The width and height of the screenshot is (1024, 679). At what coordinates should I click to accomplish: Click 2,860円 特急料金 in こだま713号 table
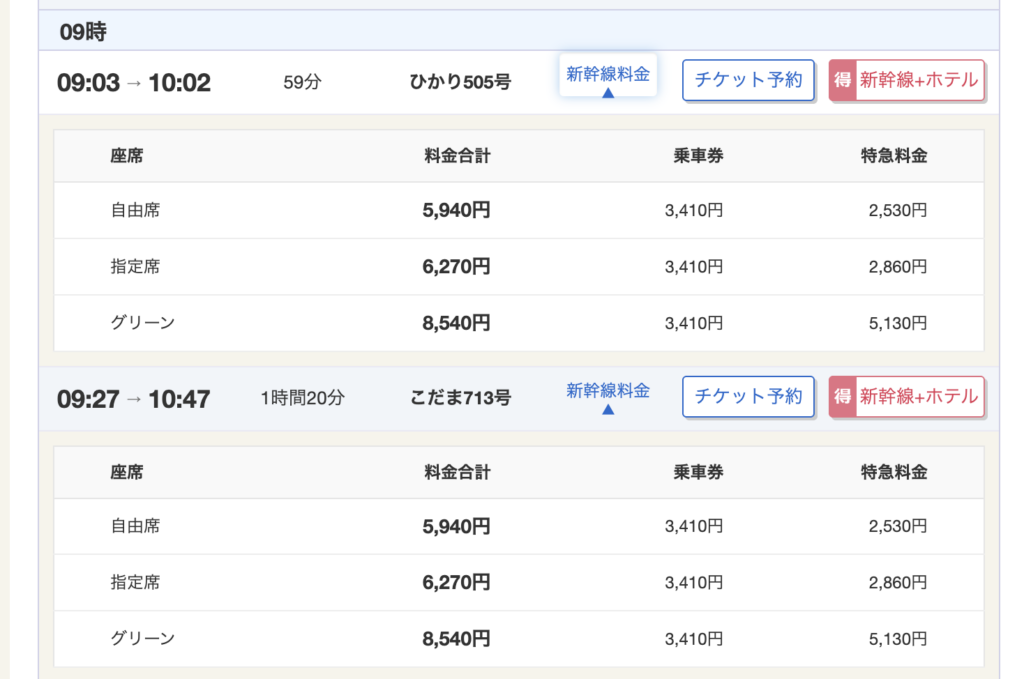pyautogui.click(x=898, y=582)
